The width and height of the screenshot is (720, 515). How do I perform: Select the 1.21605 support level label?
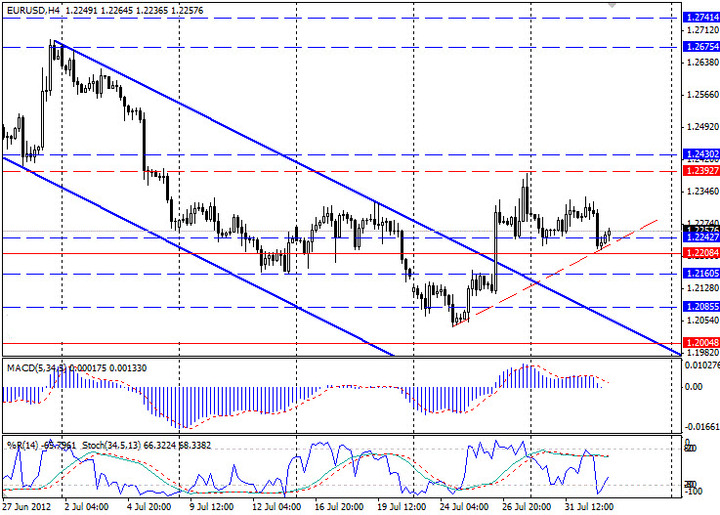pos(700,273)
